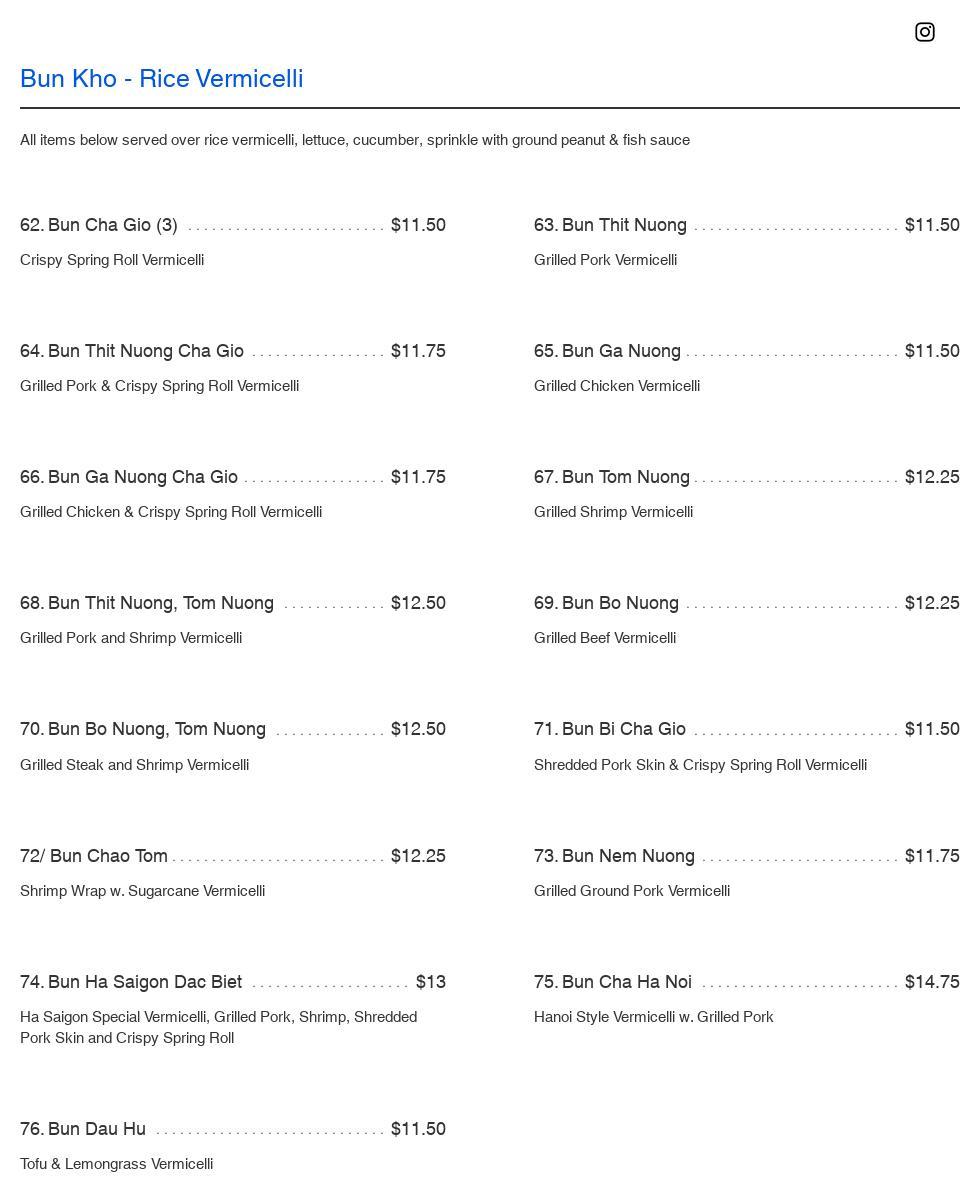The image size is (965, 1200).
Task: Click Bun Thit Nuong, Tom Nuong item
Action: click(x=147, y=603)
